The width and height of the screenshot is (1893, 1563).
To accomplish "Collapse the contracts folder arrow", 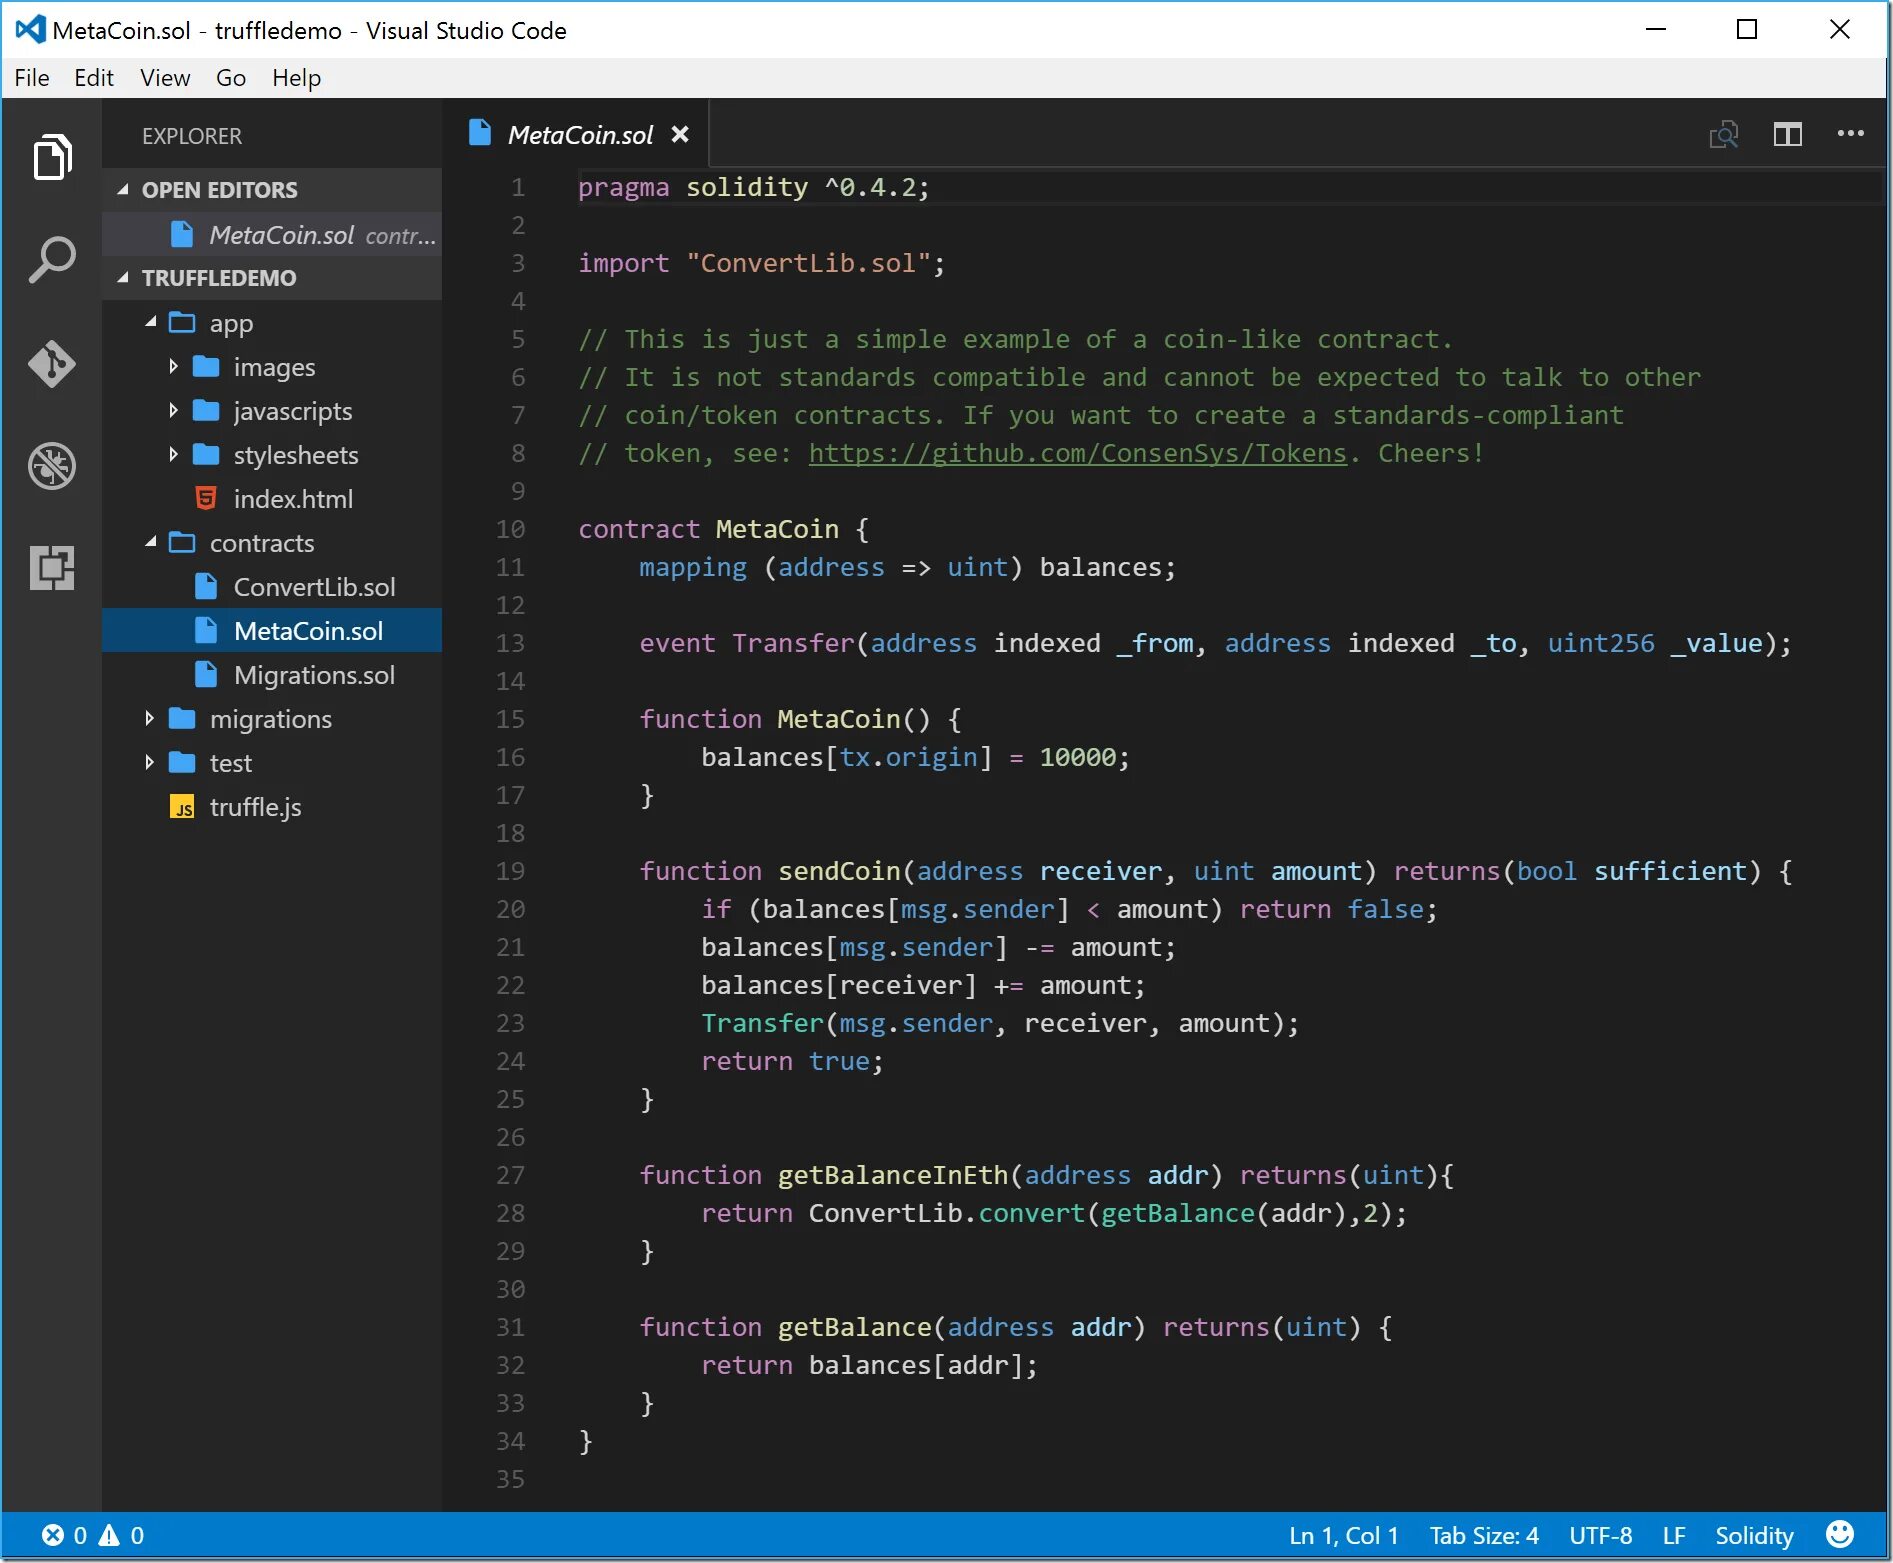I will click(x=151, y=541).
